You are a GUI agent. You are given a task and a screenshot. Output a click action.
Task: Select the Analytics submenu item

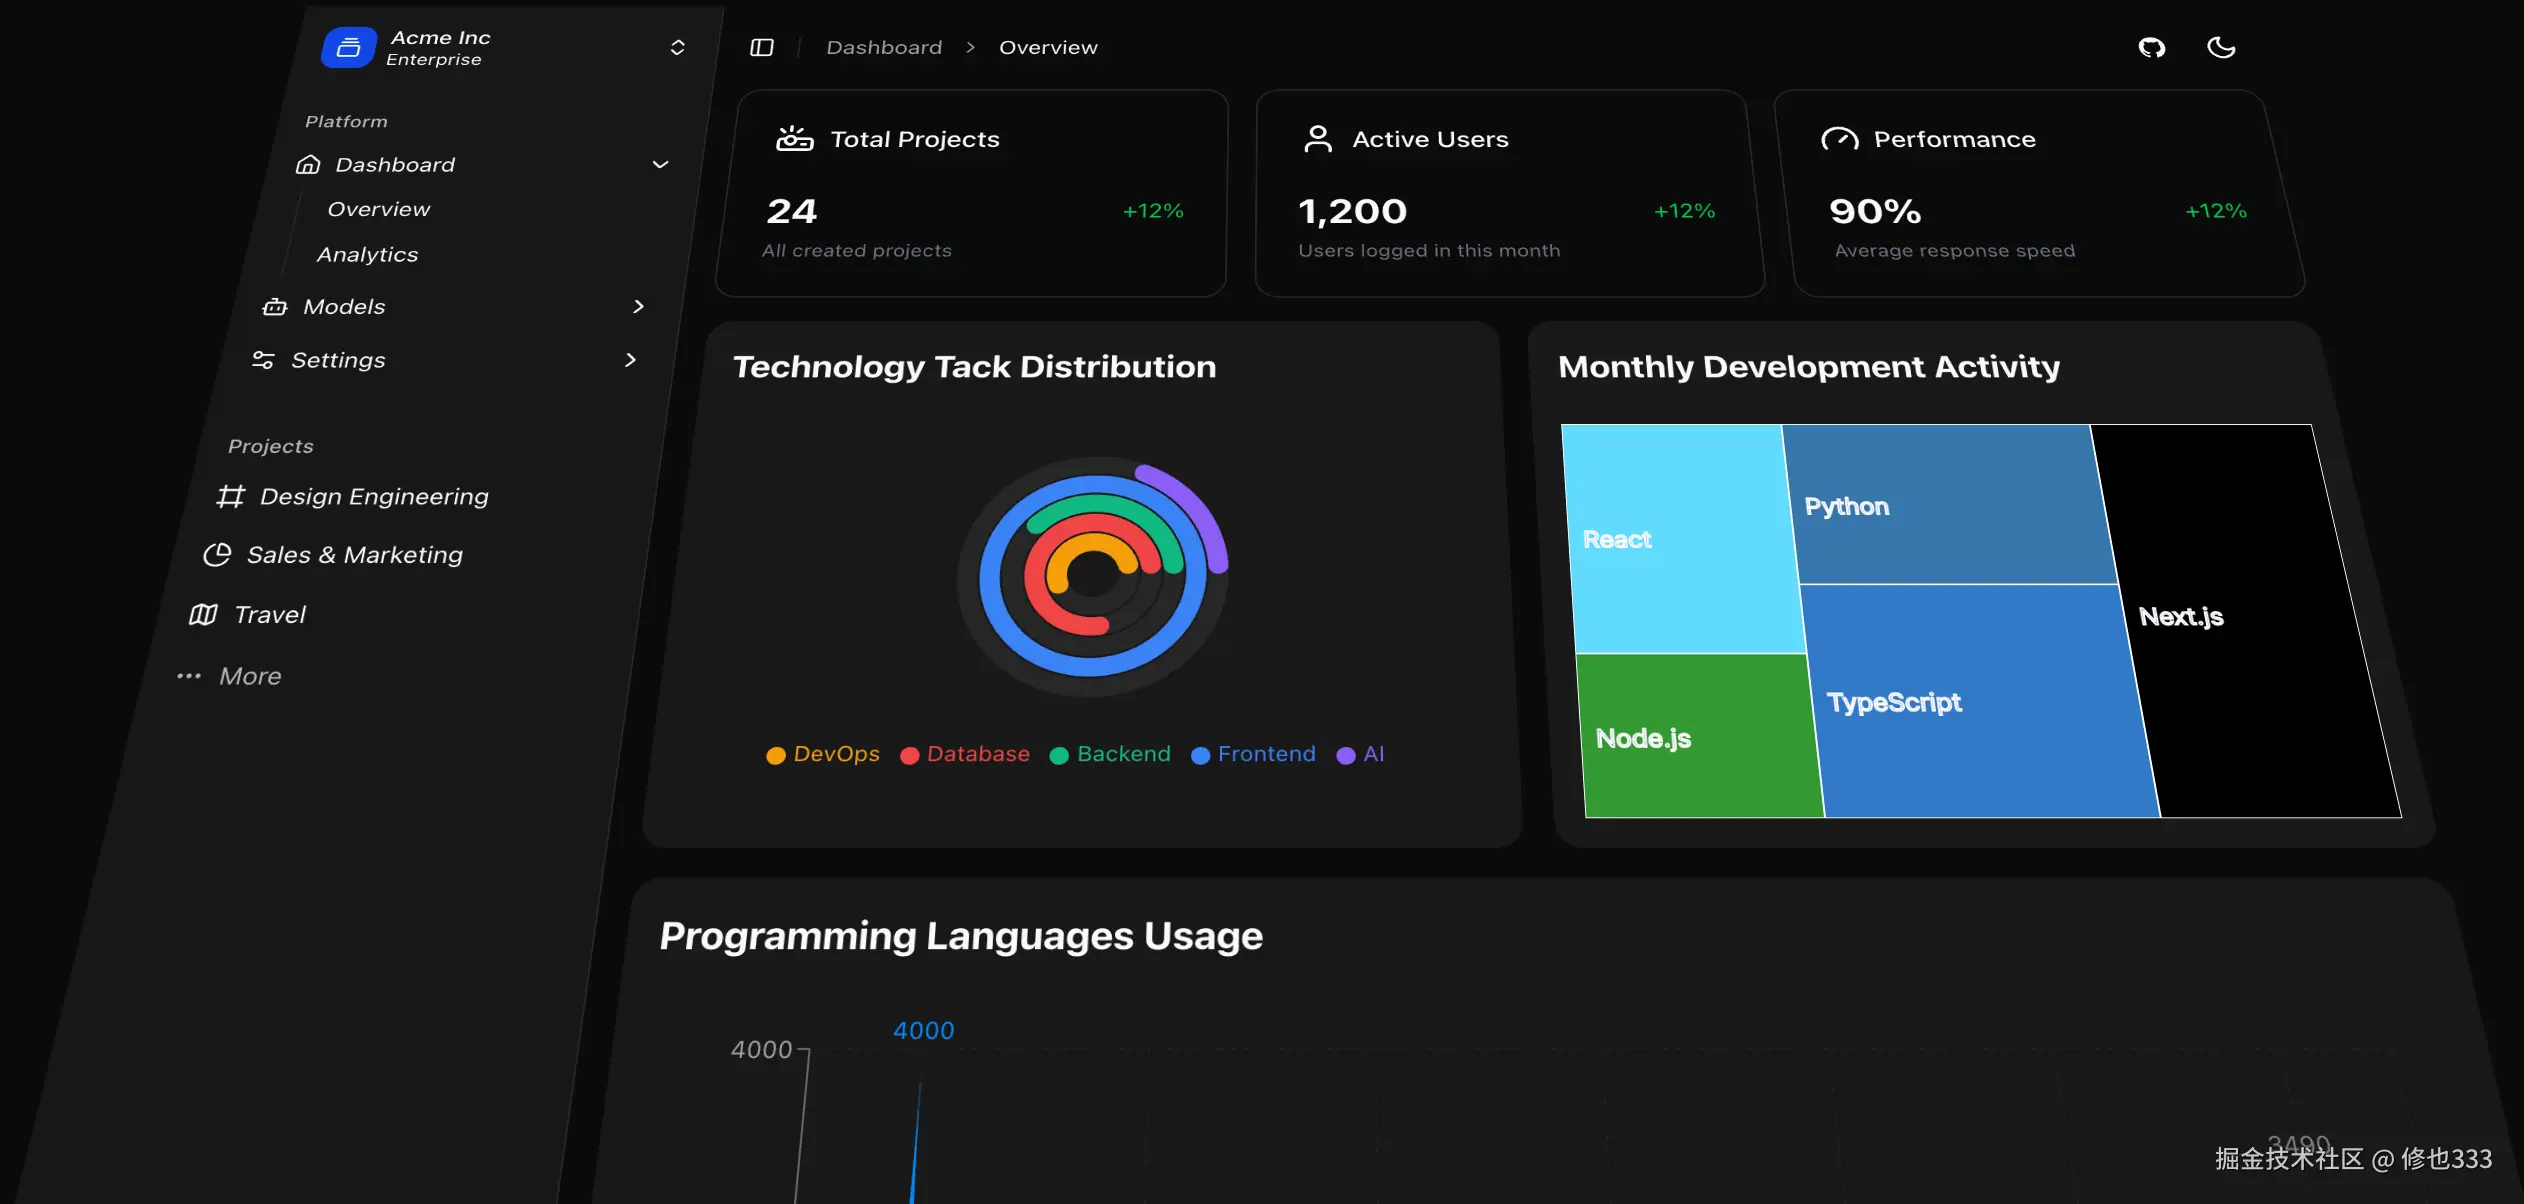point(367,254)
